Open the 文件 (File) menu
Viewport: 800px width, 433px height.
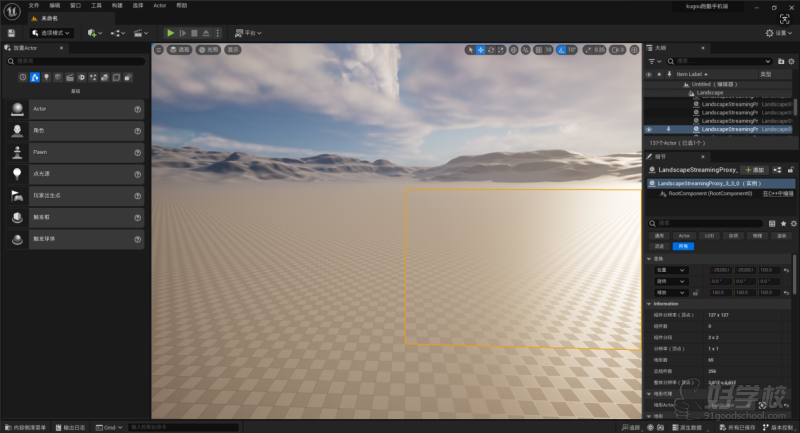[x=33, y=5]
